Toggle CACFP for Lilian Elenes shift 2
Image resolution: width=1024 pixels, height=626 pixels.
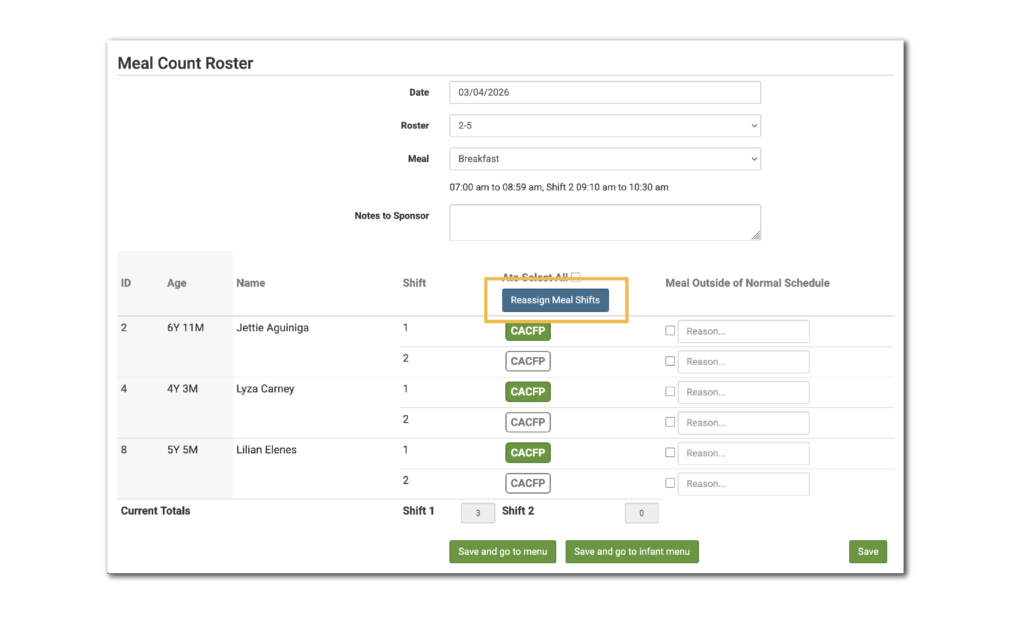[x=527, y=483]
